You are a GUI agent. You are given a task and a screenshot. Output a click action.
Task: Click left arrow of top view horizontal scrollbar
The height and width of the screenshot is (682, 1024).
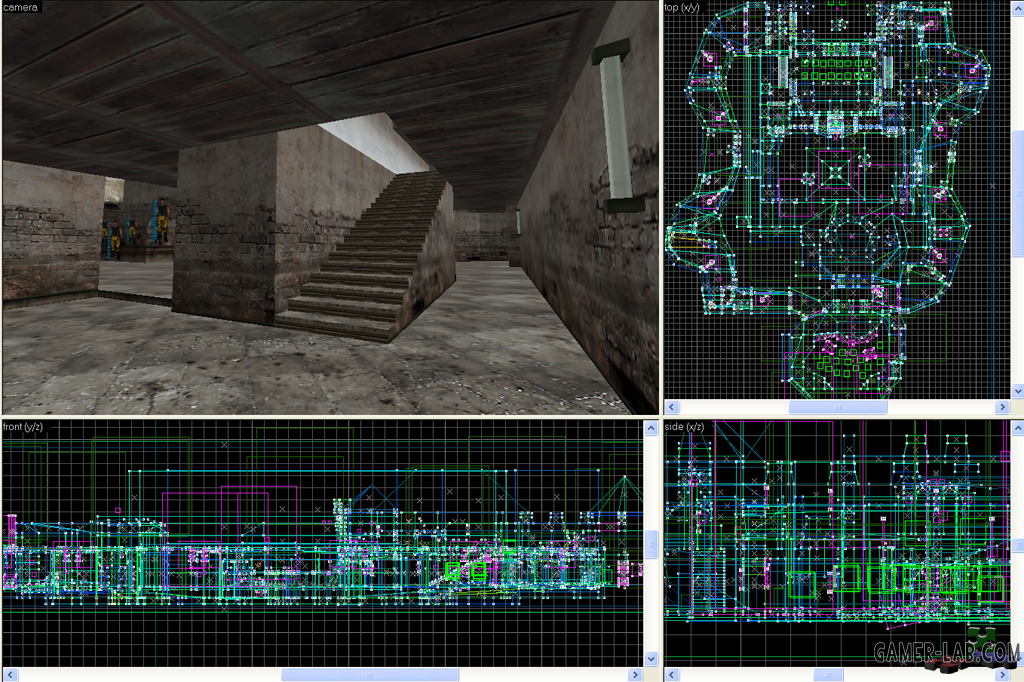pyautogui.click(x=671, y=407)
